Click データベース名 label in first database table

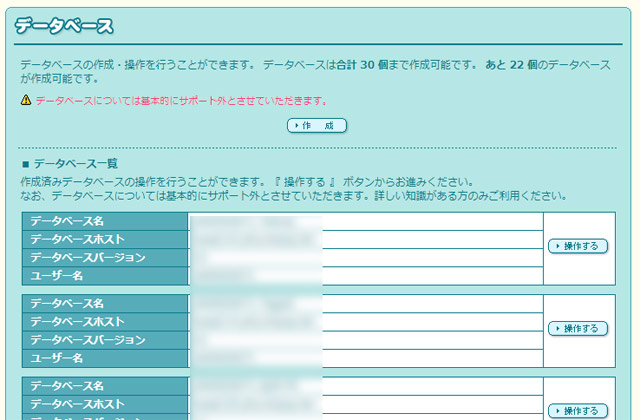point(67,221)
